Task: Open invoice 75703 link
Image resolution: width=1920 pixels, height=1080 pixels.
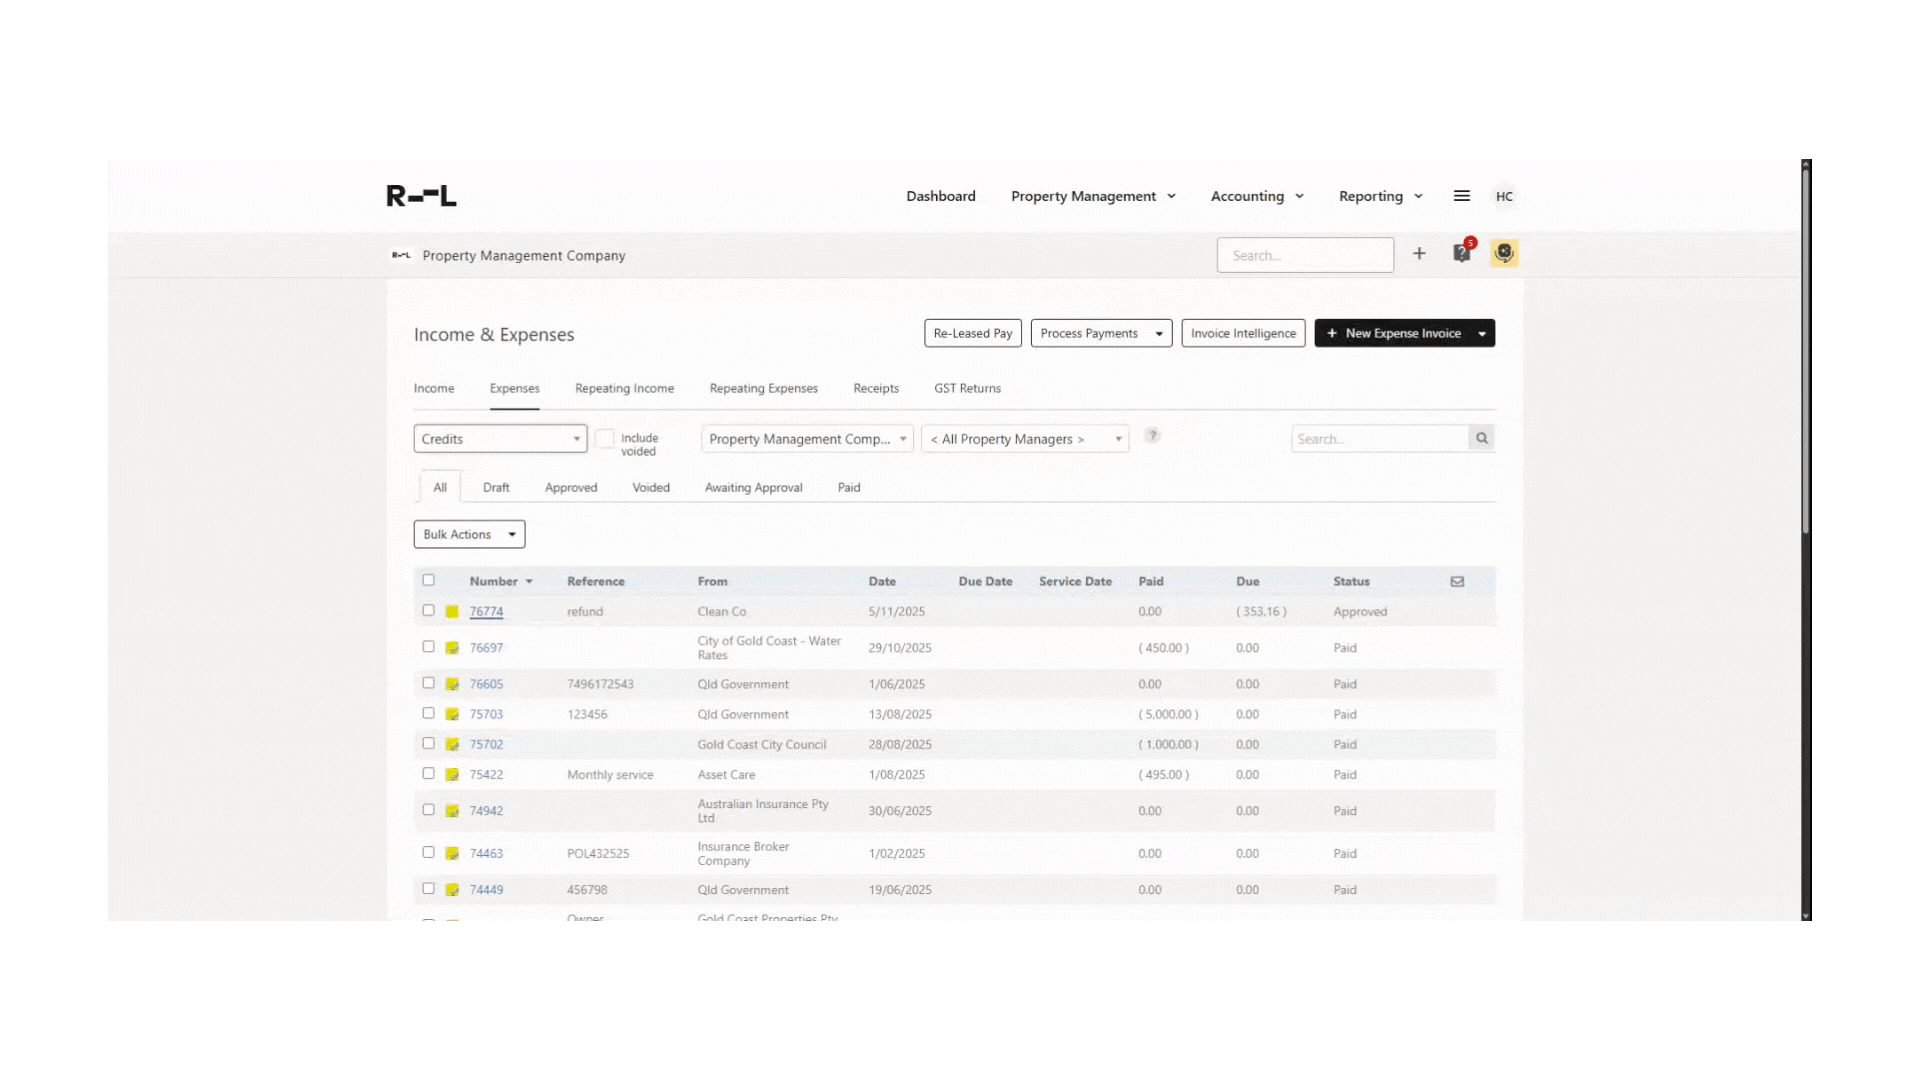Action: click(x=486, y=714)
